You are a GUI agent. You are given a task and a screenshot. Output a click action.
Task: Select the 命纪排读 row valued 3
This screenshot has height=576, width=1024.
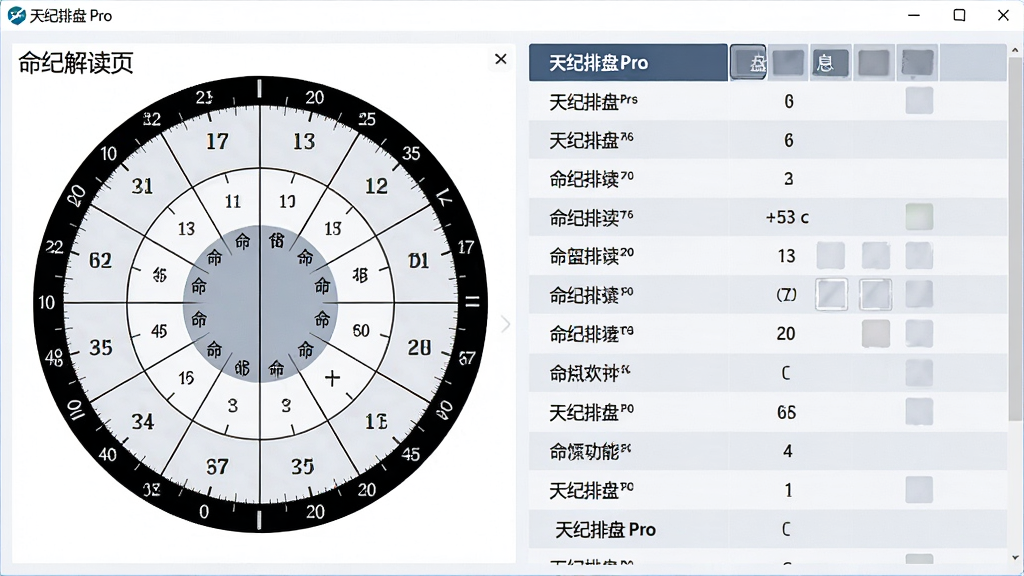[767, 178]
